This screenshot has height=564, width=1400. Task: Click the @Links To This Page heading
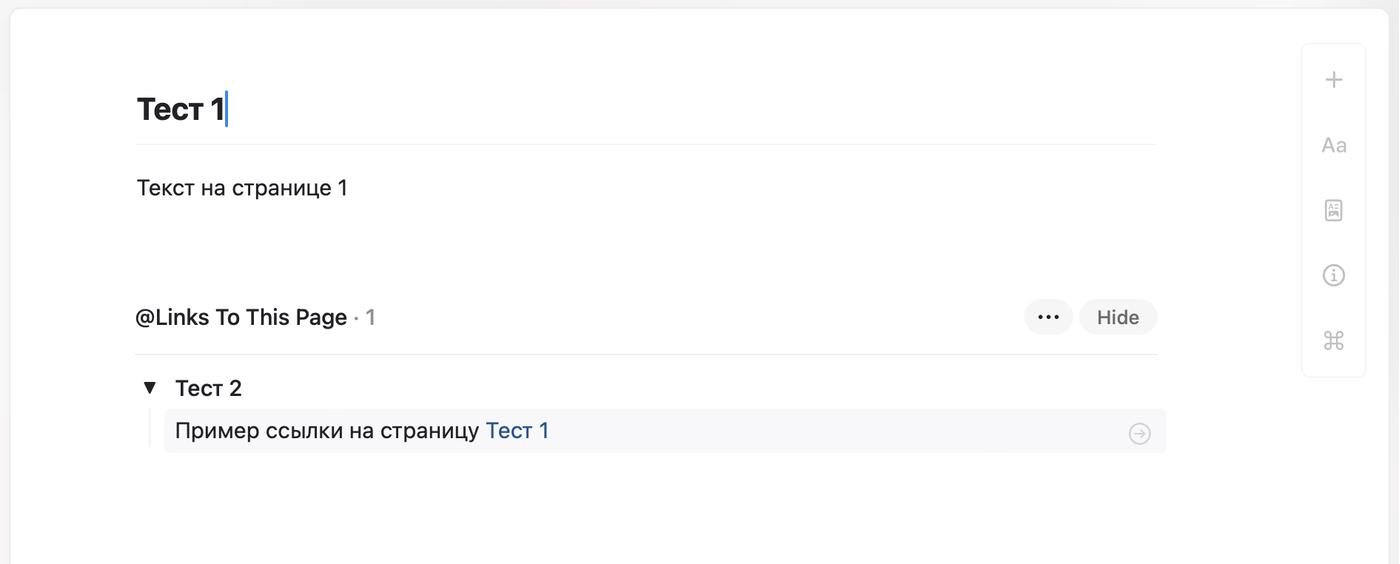point(241,317)
